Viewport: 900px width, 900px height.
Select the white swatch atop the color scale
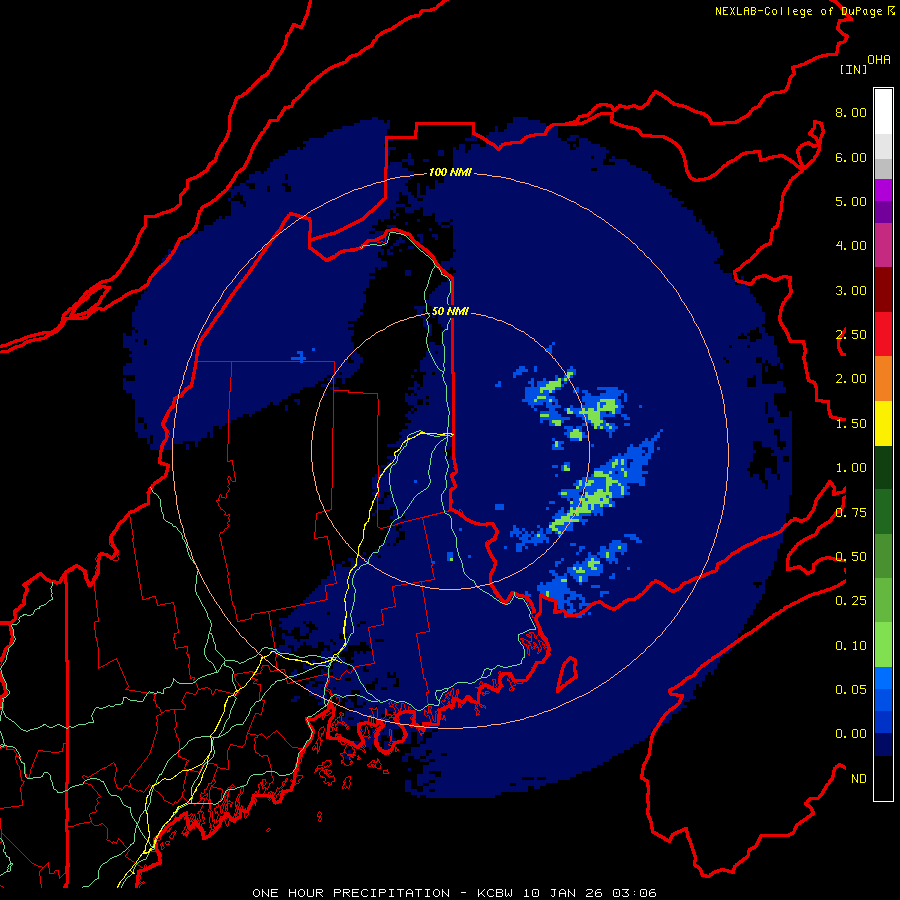pyautogui.click(x=883, y=112)
